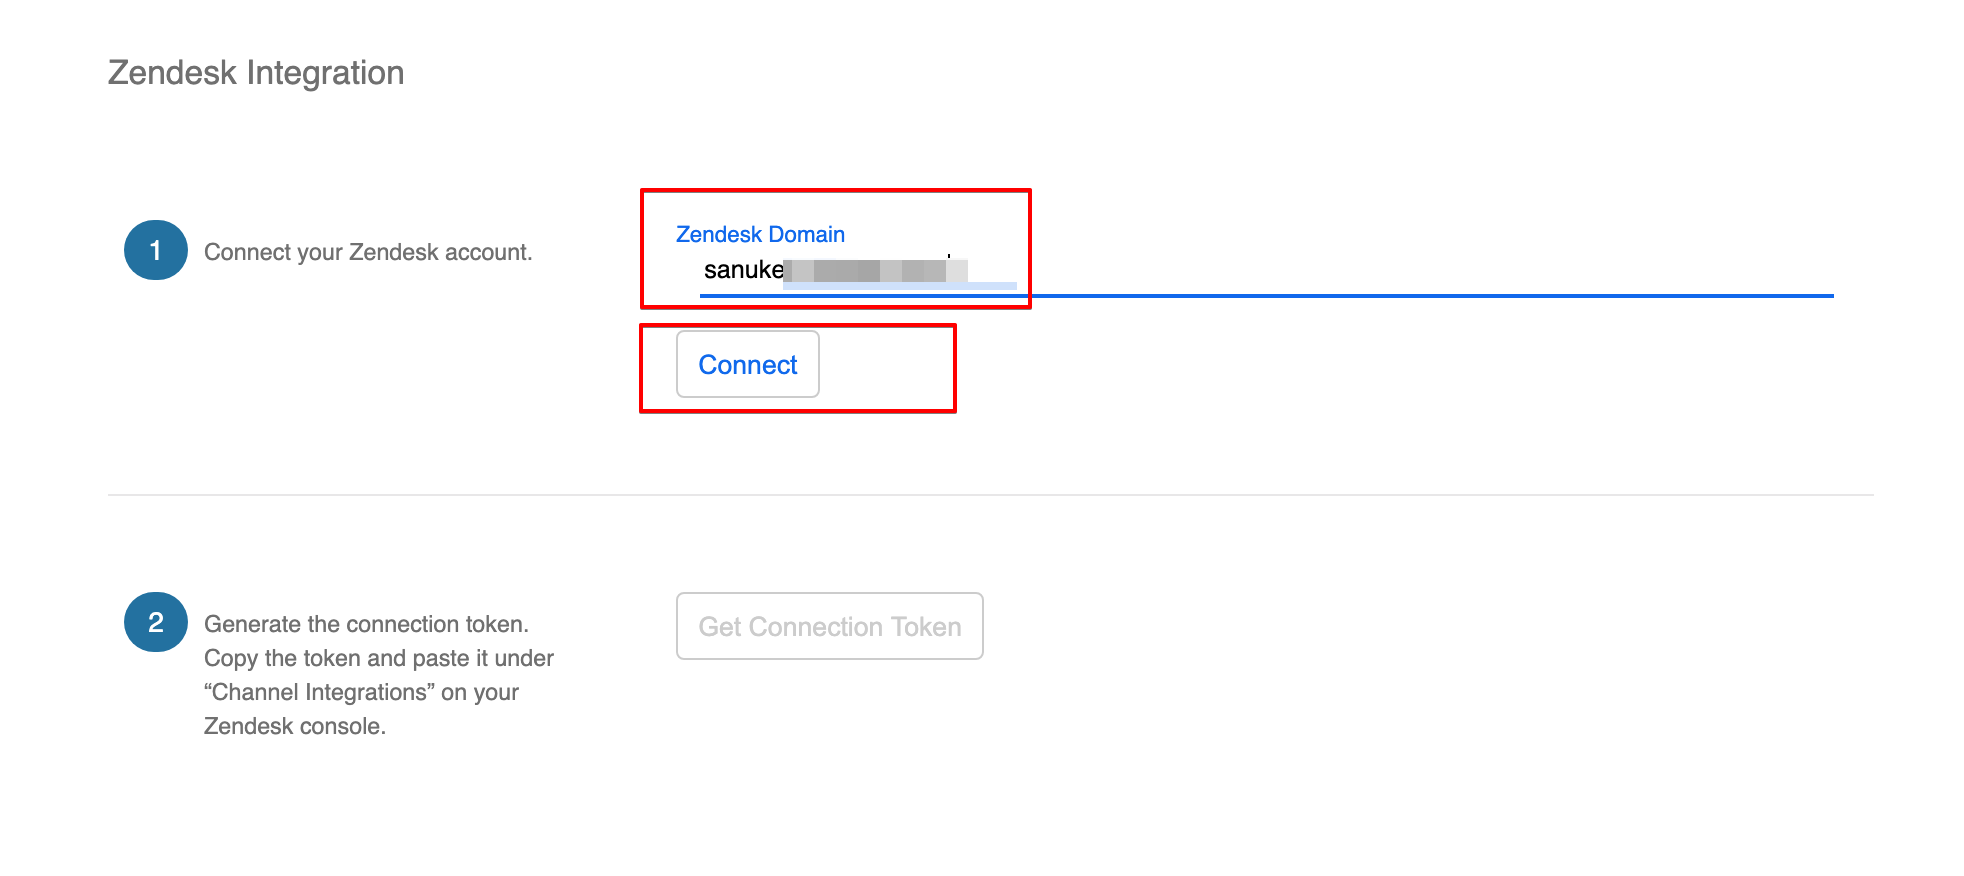Click the 'Generate the connection token.' line

pos(366,624)
